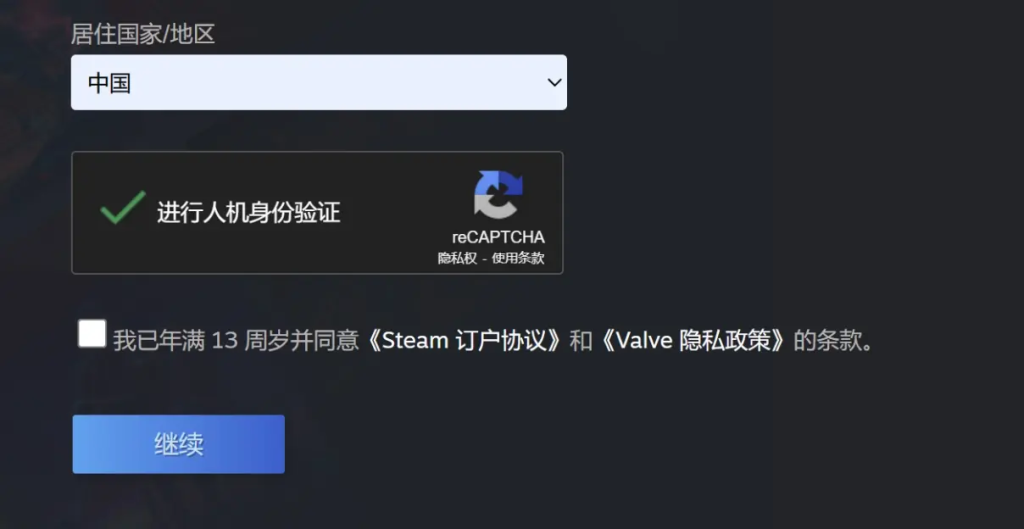
Task: Click the 继续 button
Action: point(178,444)
